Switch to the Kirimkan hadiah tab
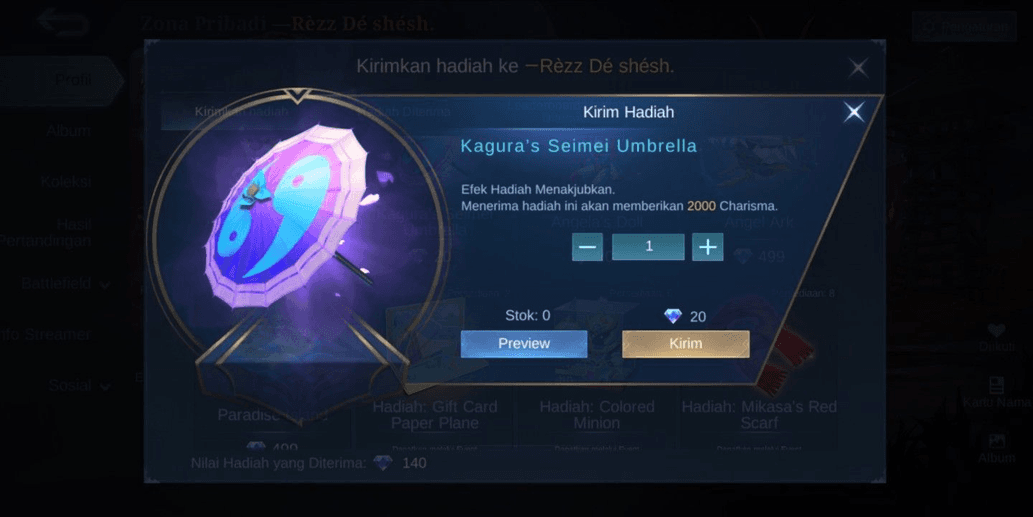The width and height of the screenshot is (1033, 517). 241,112
